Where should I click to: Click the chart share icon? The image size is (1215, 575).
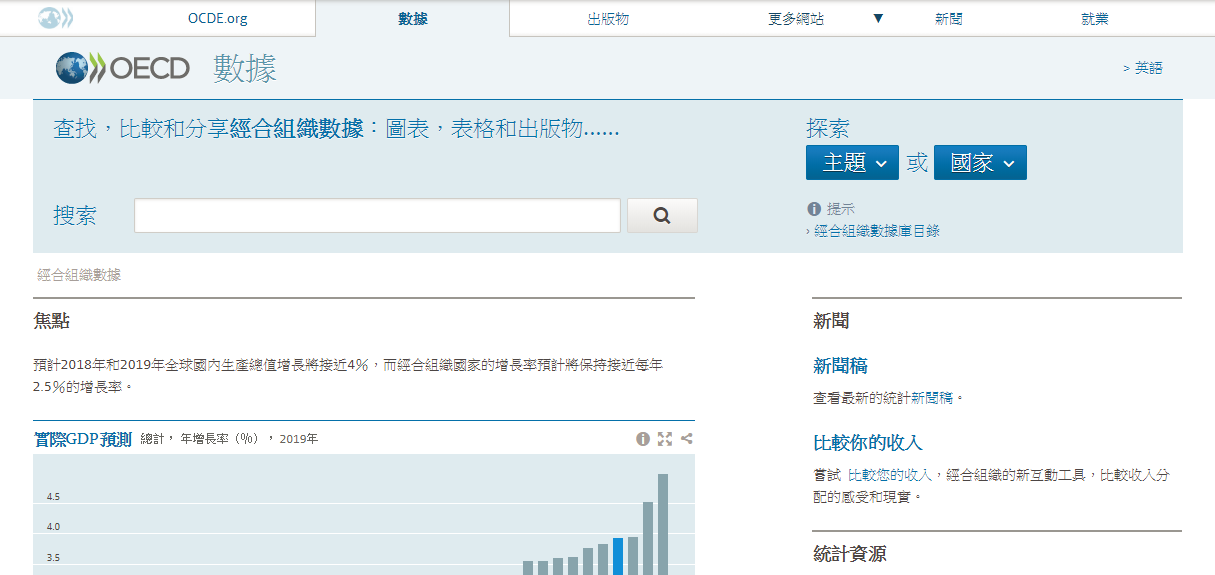(686, 439)
